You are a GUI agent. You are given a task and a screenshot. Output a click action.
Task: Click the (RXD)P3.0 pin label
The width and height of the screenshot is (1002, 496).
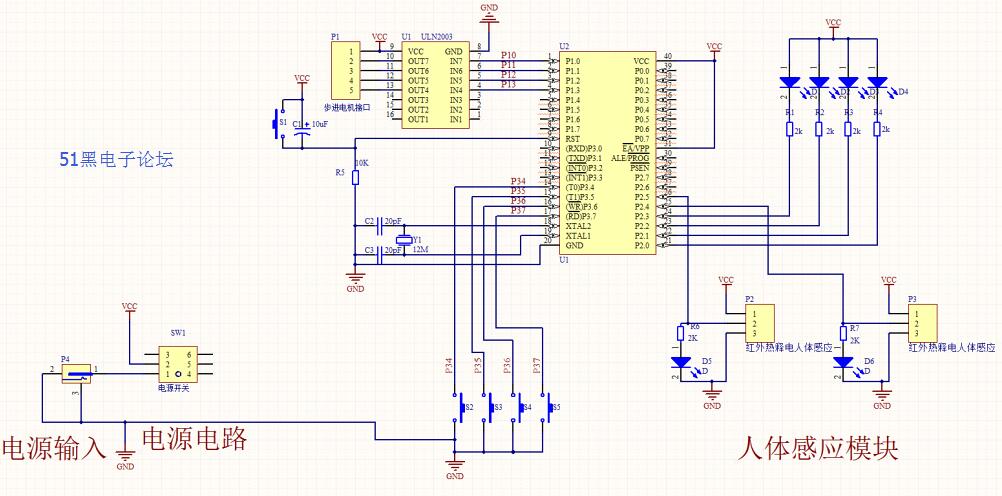tap(583, 148)
